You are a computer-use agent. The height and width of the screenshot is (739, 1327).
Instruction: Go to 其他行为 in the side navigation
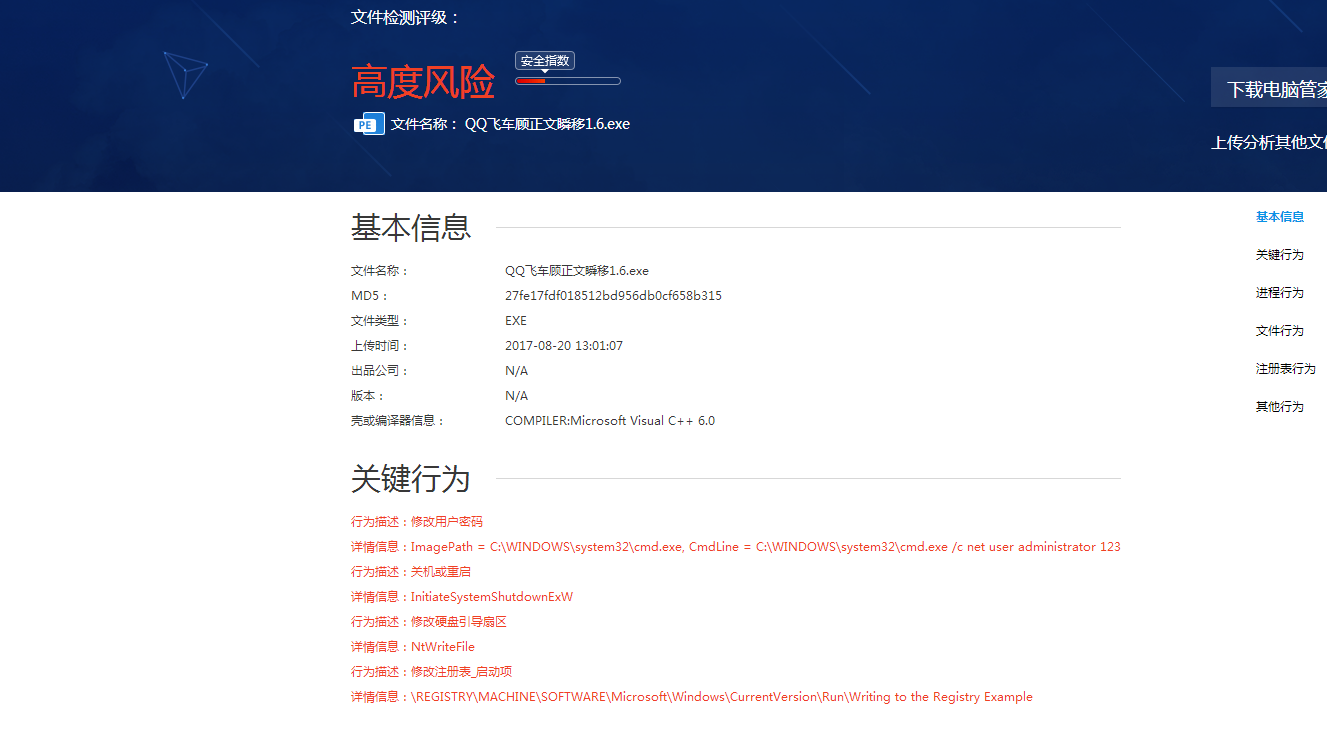click(1280, 407)
